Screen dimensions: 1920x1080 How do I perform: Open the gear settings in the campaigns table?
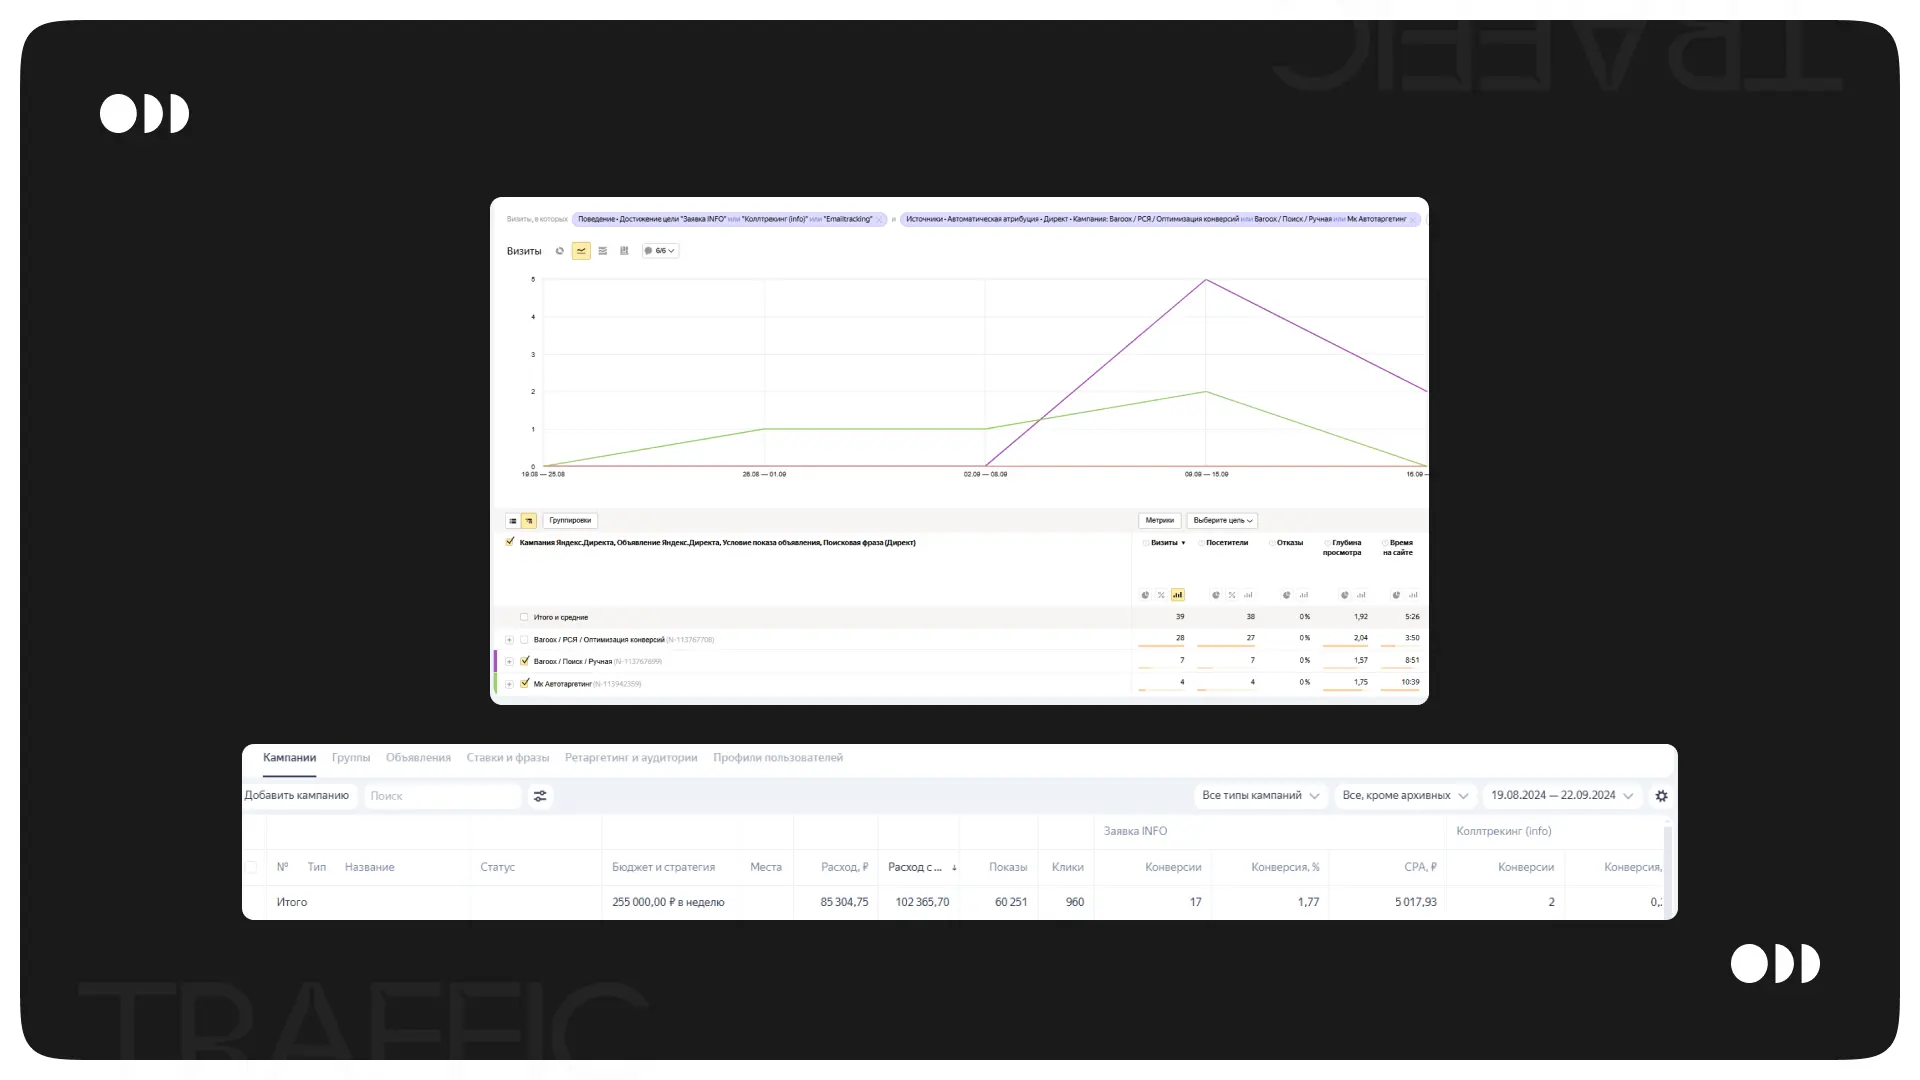pos(1661,796)
